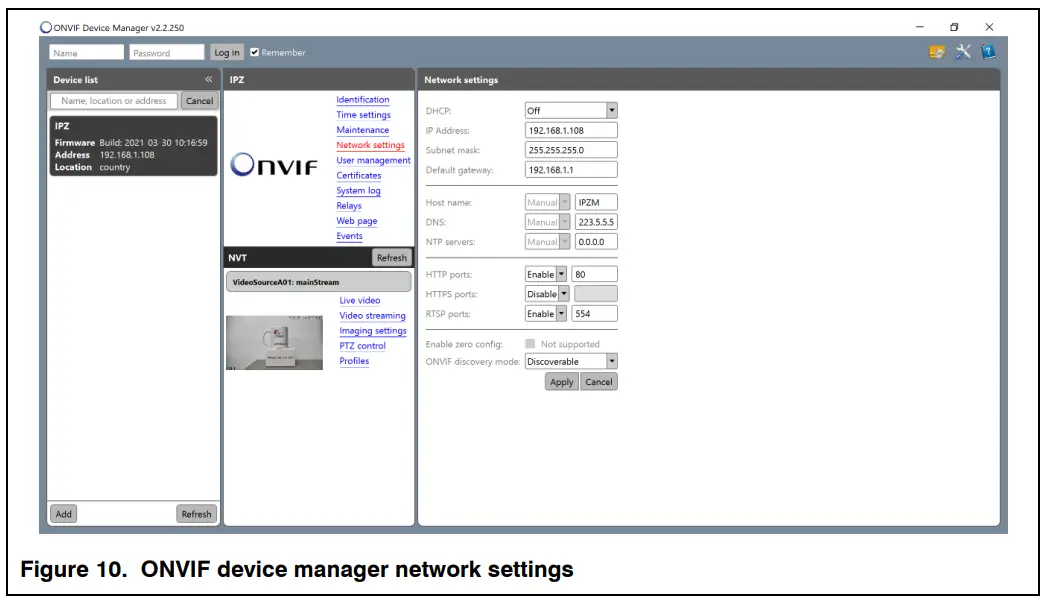Click Cancel next to device search
The image size is (1045, 601).
tap(199, 101)
